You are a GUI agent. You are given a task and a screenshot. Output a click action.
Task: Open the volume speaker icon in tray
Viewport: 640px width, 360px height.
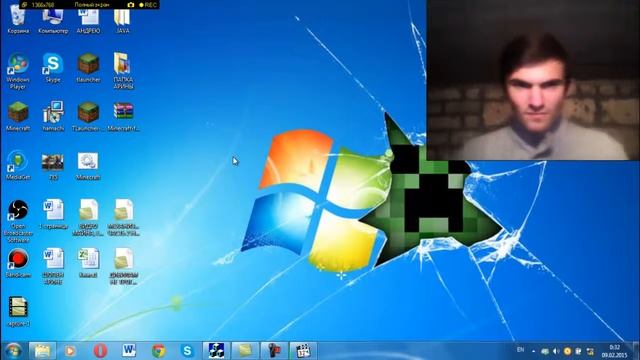click(556, 351)
